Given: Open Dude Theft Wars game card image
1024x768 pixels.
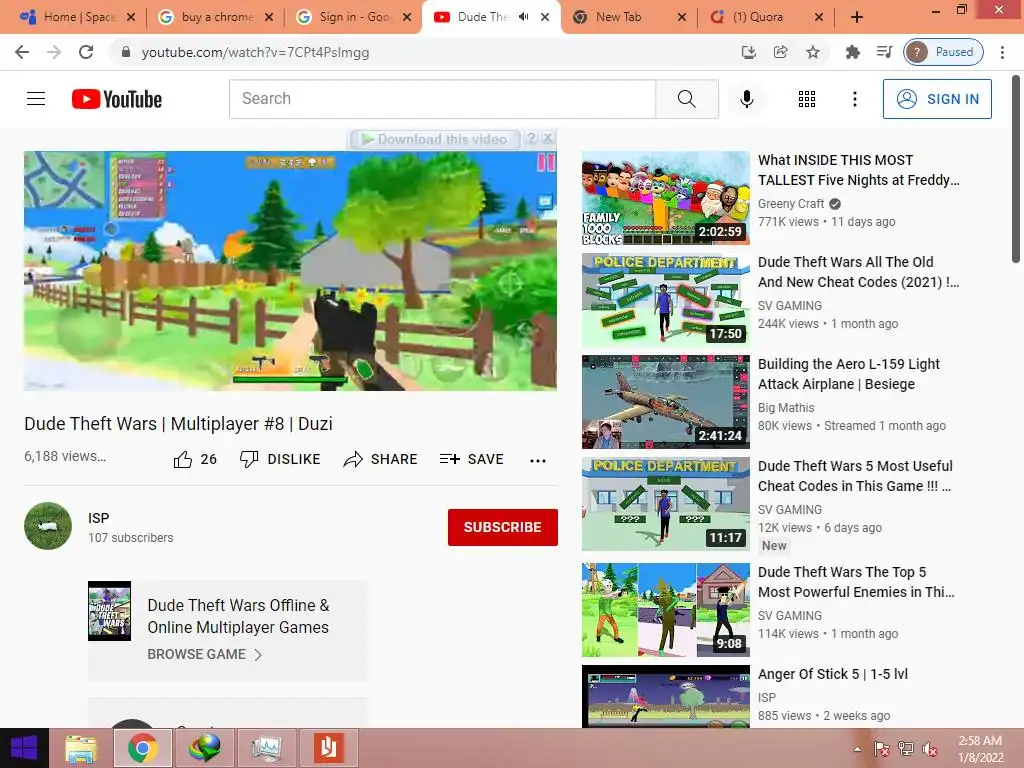Looking at the screenshot, I should [x=109, y=611].
